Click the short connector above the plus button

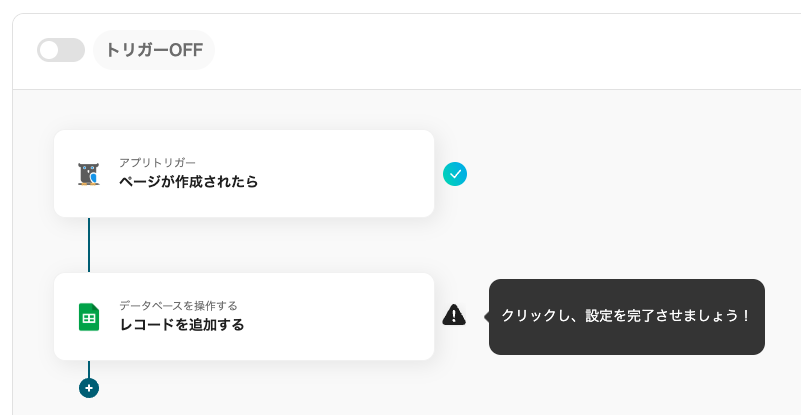[89, 368]
